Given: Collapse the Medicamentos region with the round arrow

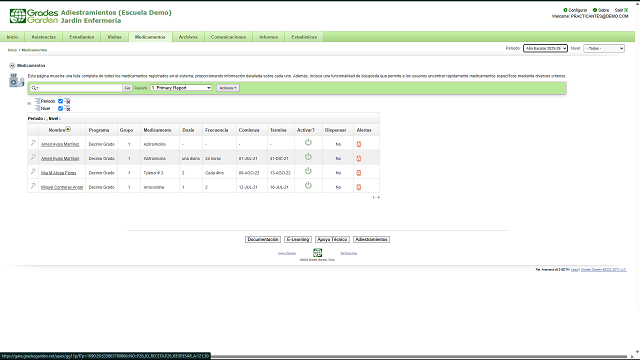Looking at the screenshot, I should pos(12,65).
